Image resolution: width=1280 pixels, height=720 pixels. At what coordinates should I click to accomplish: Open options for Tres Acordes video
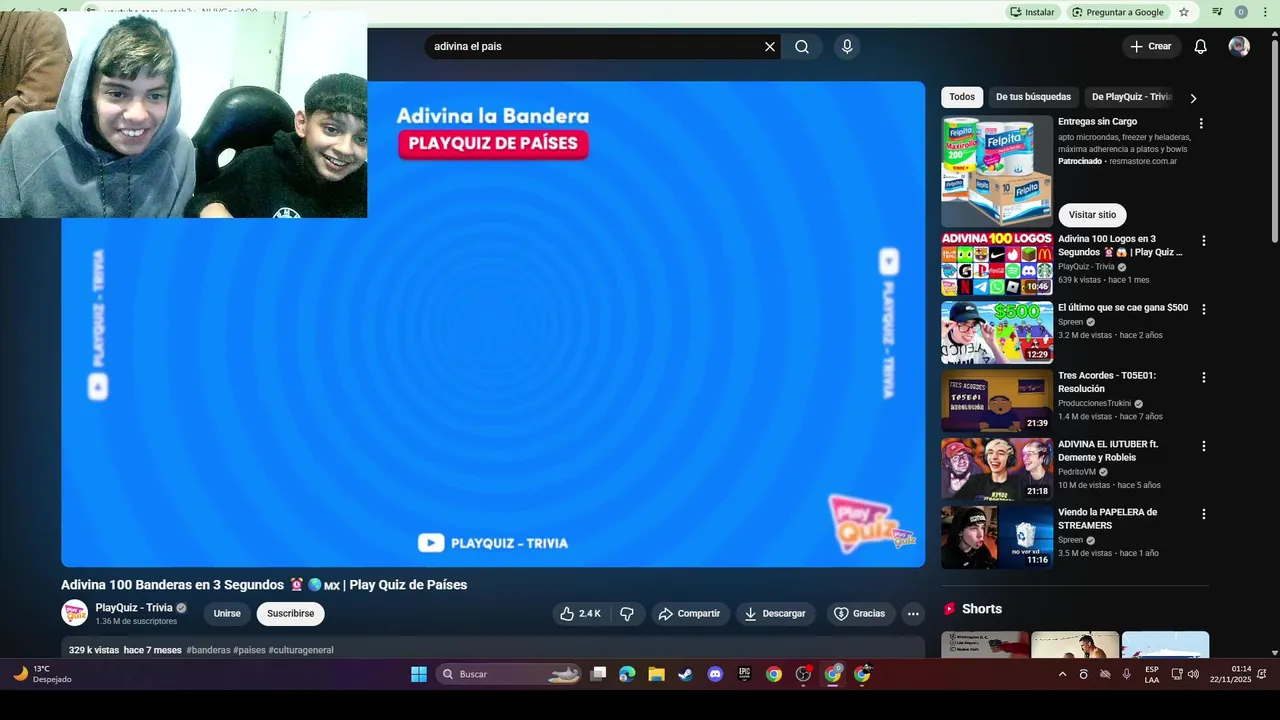pyautogui.click(x=1203, y=377)
